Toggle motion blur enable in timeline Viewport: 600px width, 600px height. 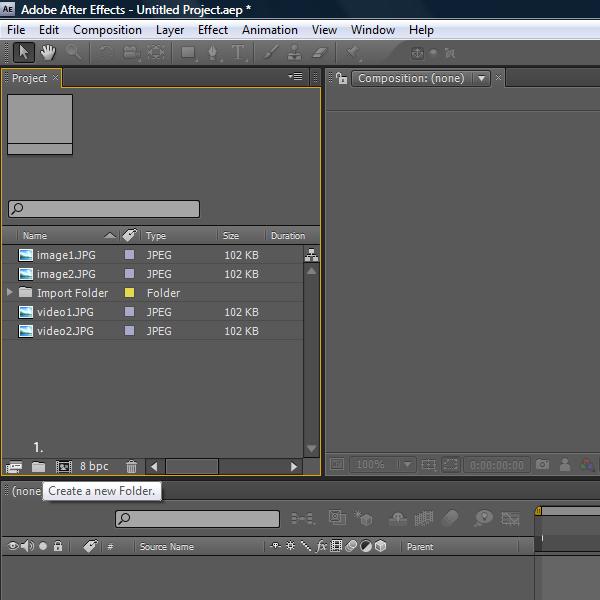(450, 518)
